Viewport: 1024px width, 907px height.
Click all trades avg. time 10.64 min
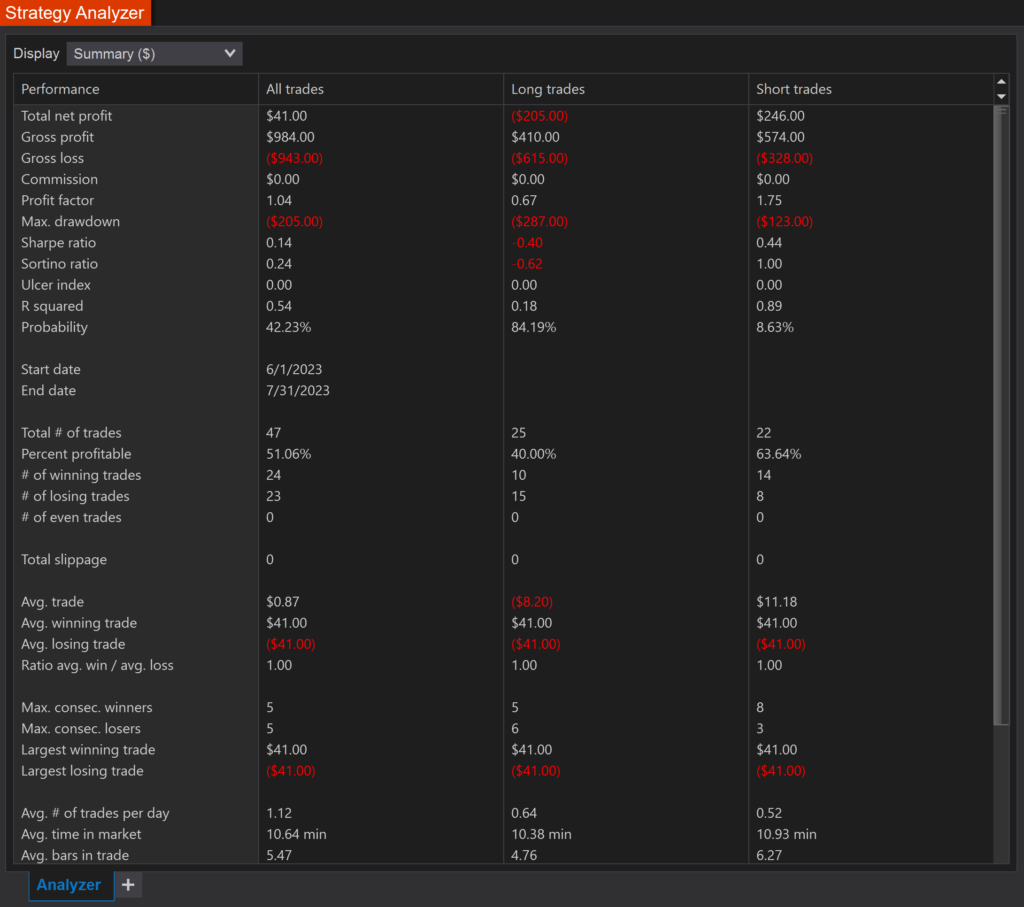pyautogui.click(x=296, y=835)
